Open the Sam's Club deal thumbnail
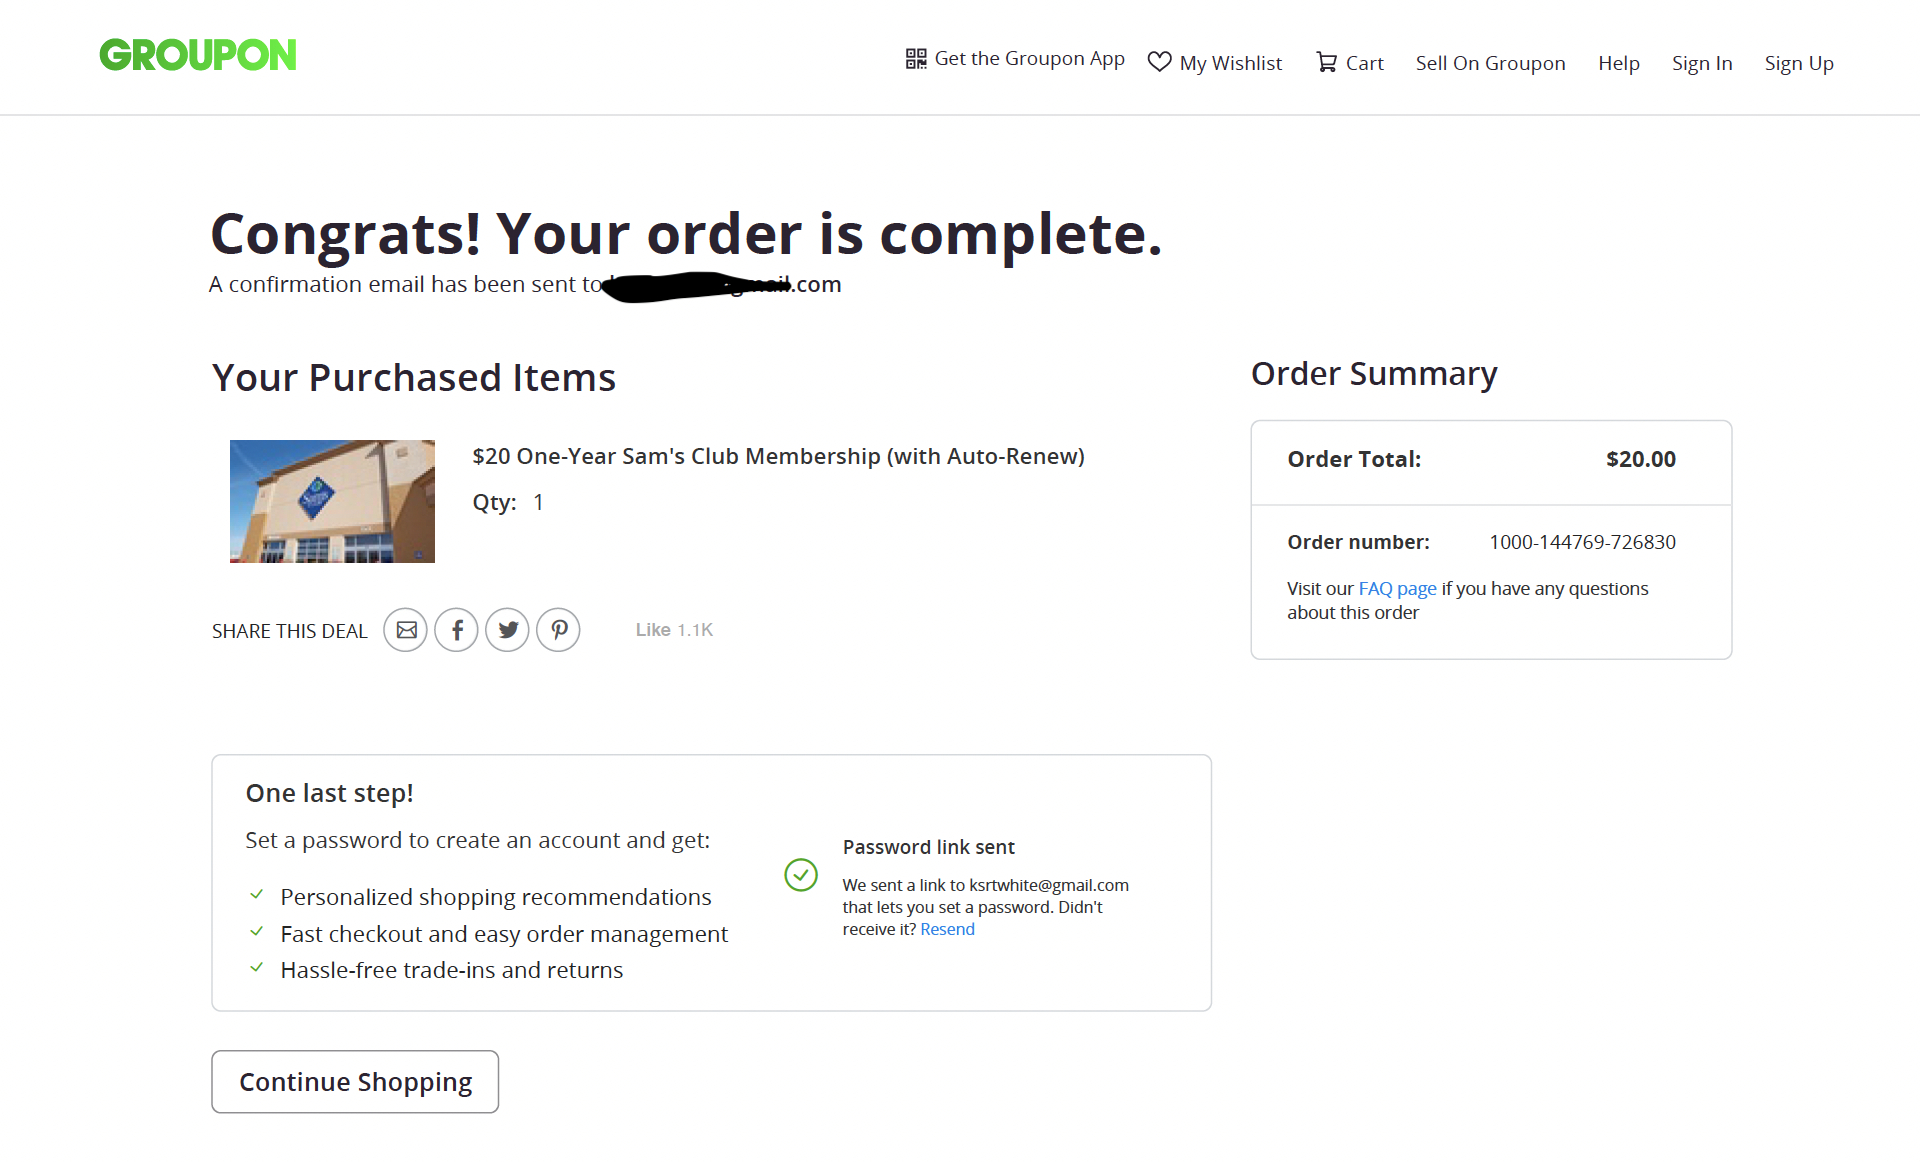 click(x=332, y=501)
